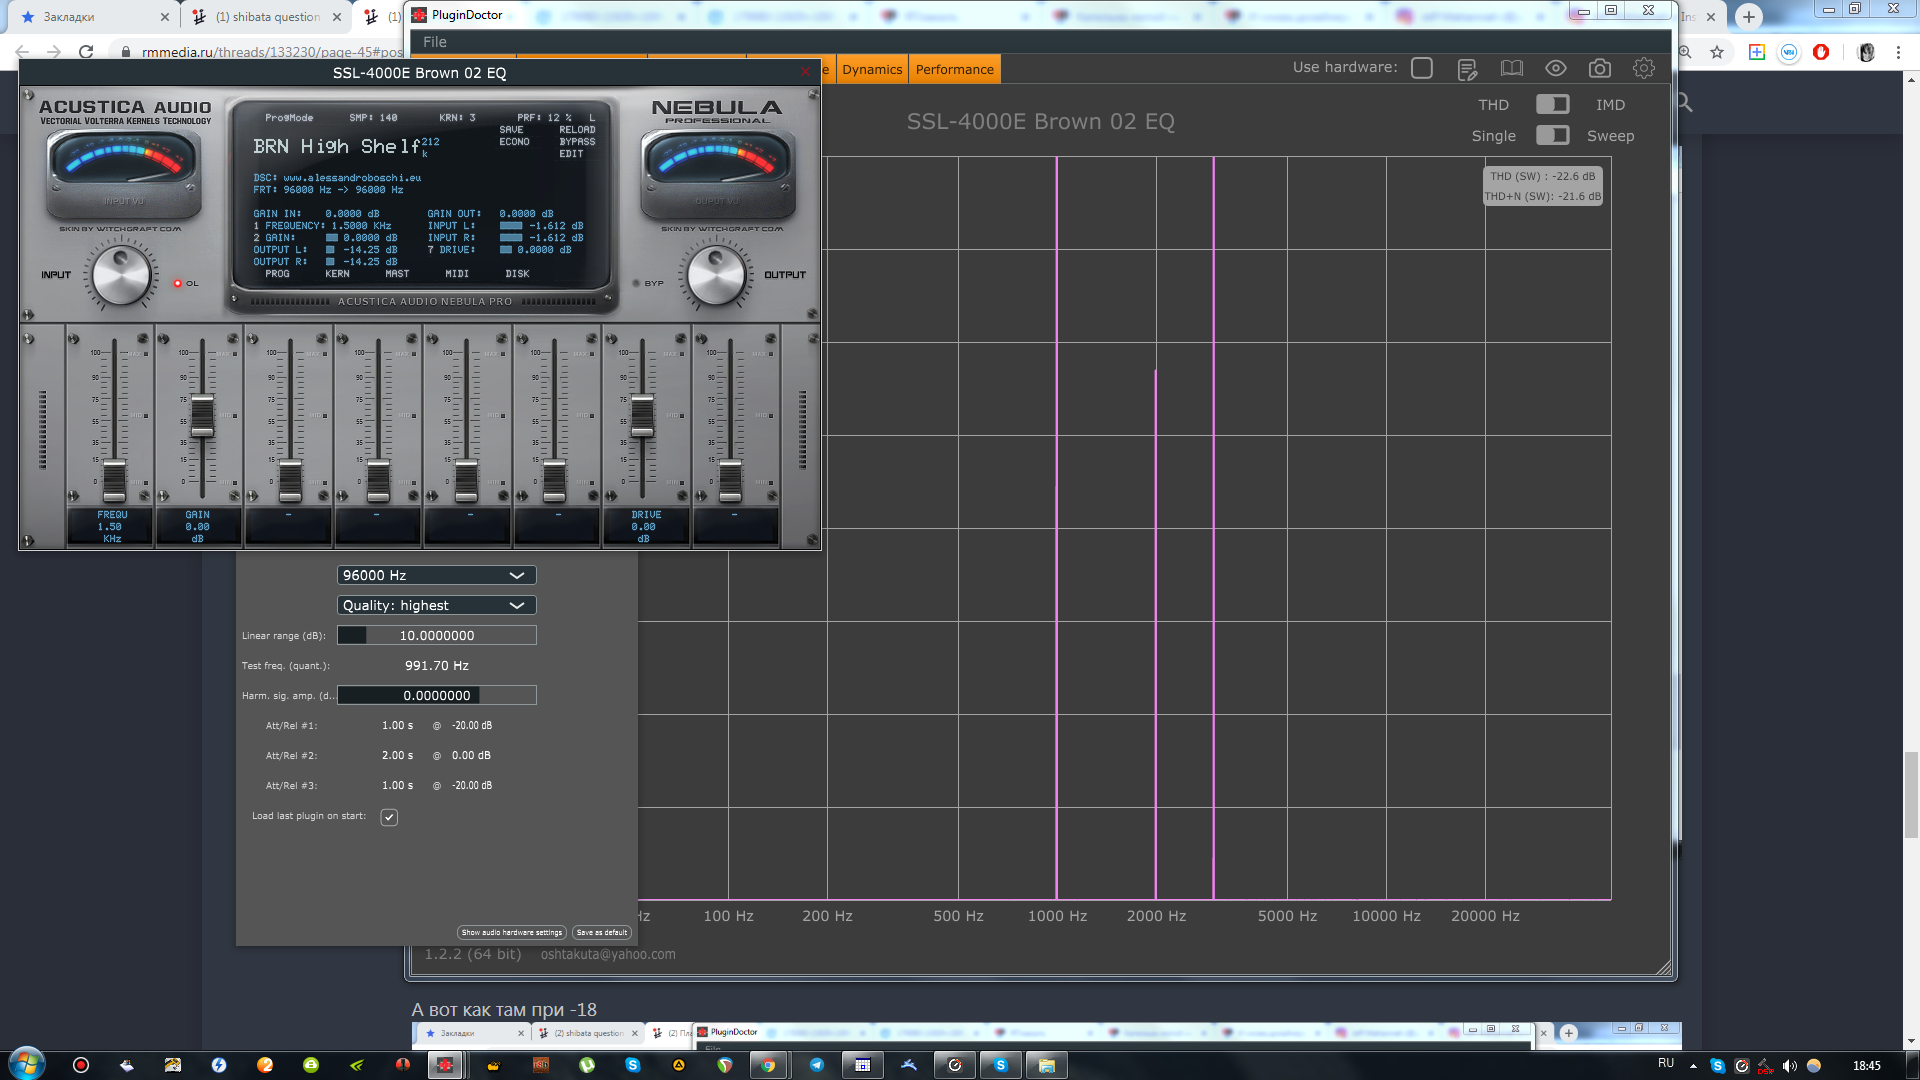Tick the Use hardware checkbox
Image resolution: width=1920 pixels, height=1080 pixels.
click(x=1422, y=68)
